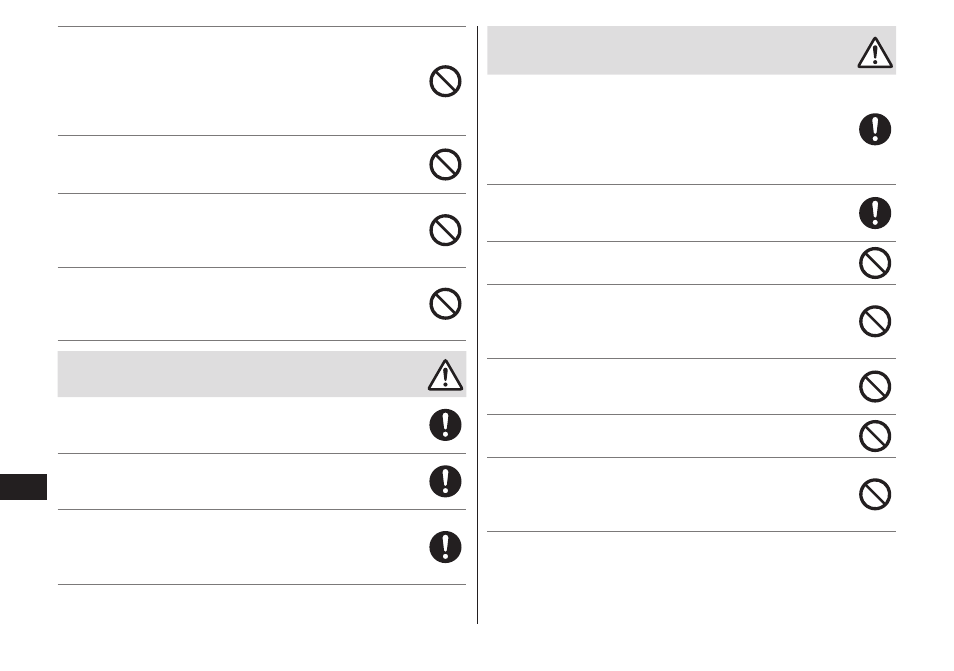Select the bottom exclamation circle in left column
This screenshot has width=954, height=671.
click(445, 547)
